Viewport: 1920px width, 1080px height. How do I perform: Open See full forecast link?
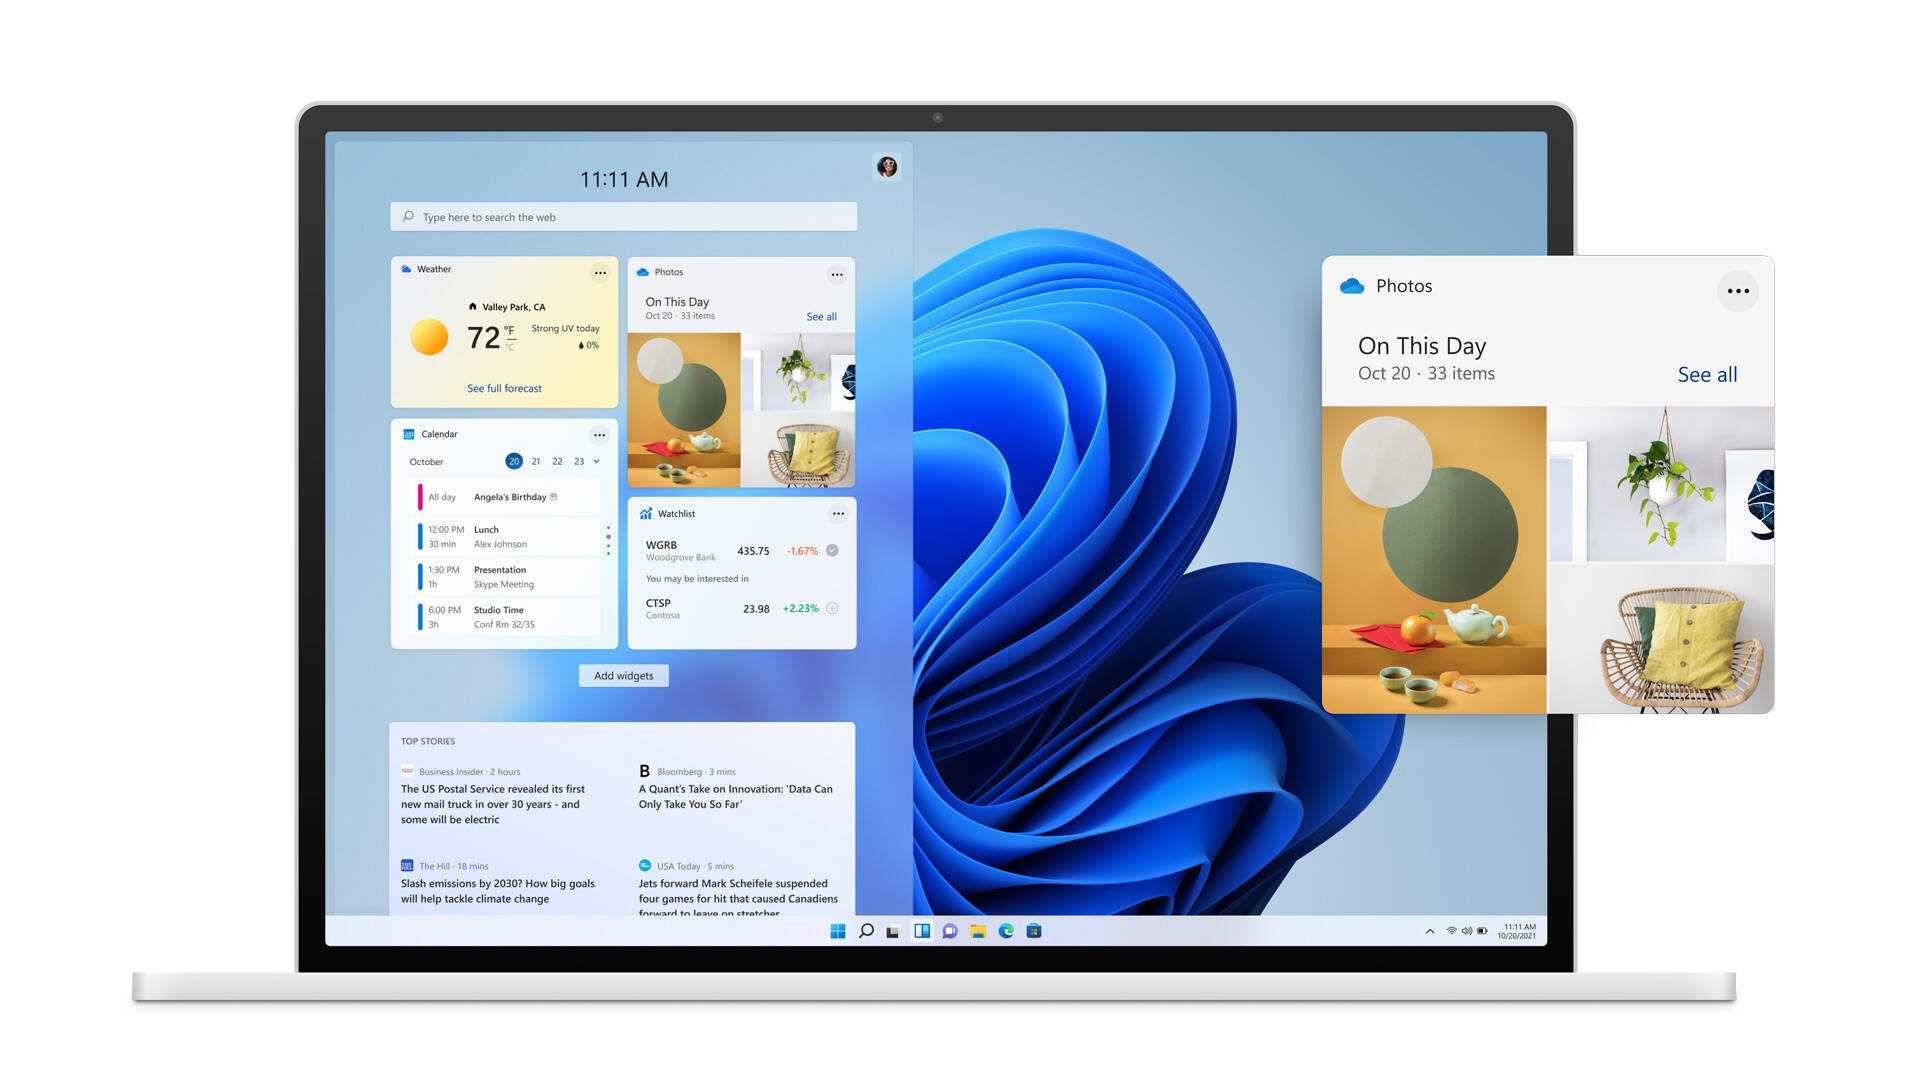(x=501, y=388)
